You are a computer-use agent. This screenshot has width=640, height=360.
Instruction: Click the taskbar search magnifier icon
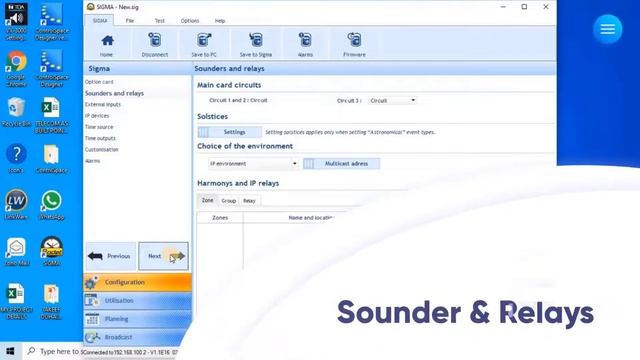click(31, 351)
